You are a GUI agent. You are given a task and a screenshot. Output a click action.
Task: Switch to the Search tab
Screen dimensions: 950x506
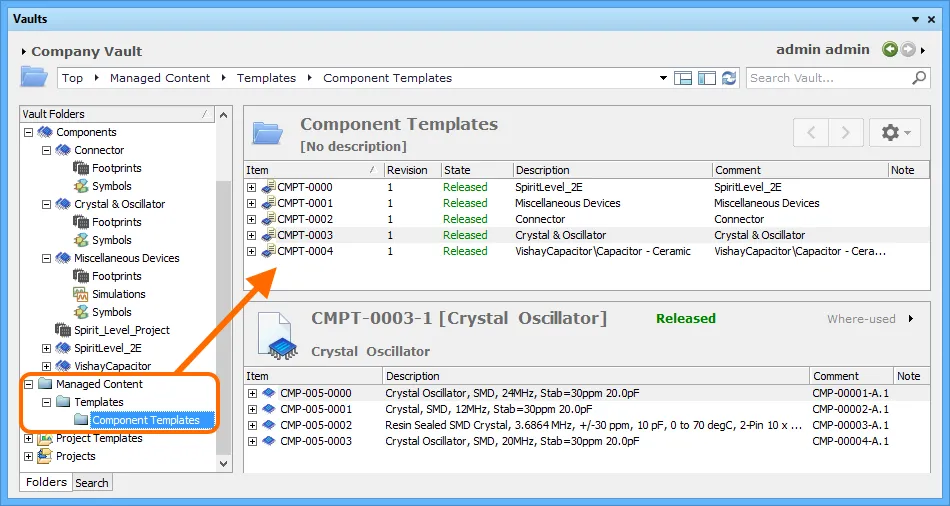pyautogui.click(x=91, y=483)
